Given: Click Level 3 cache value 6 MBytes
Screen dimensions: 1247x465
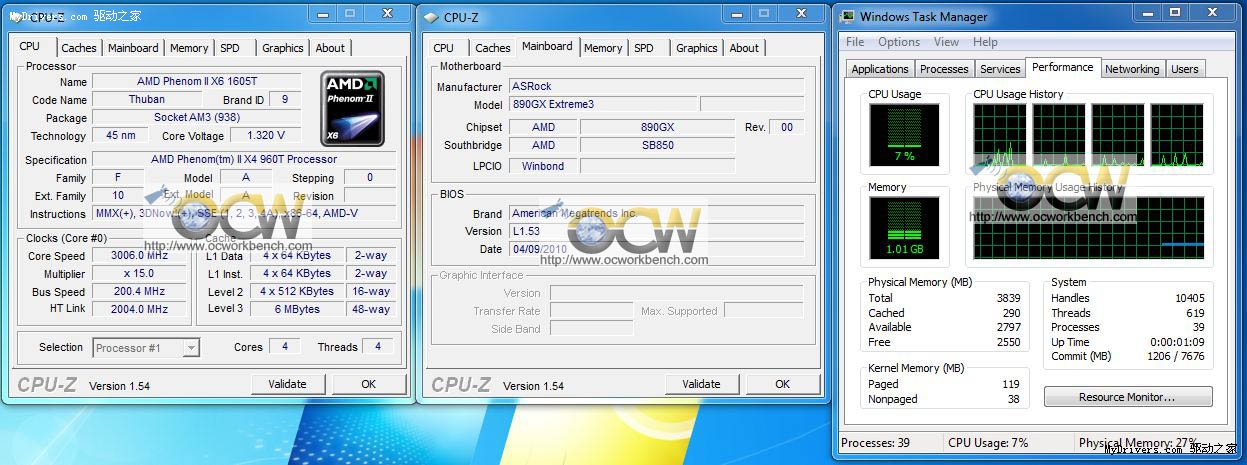Looking at the screenshot, I should tap(297, 309).
